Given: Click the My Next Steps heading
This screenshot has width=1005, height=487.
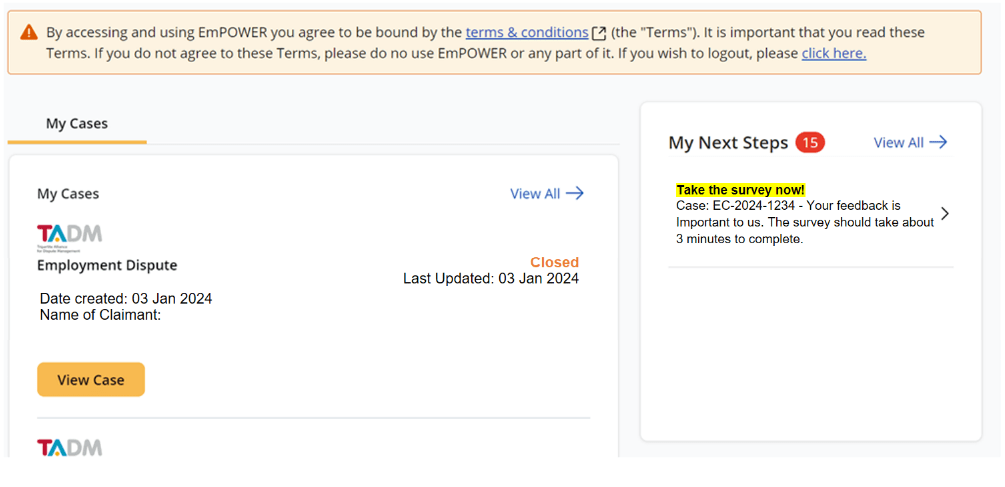Looking at the screenshot, I should pos(728,143).
